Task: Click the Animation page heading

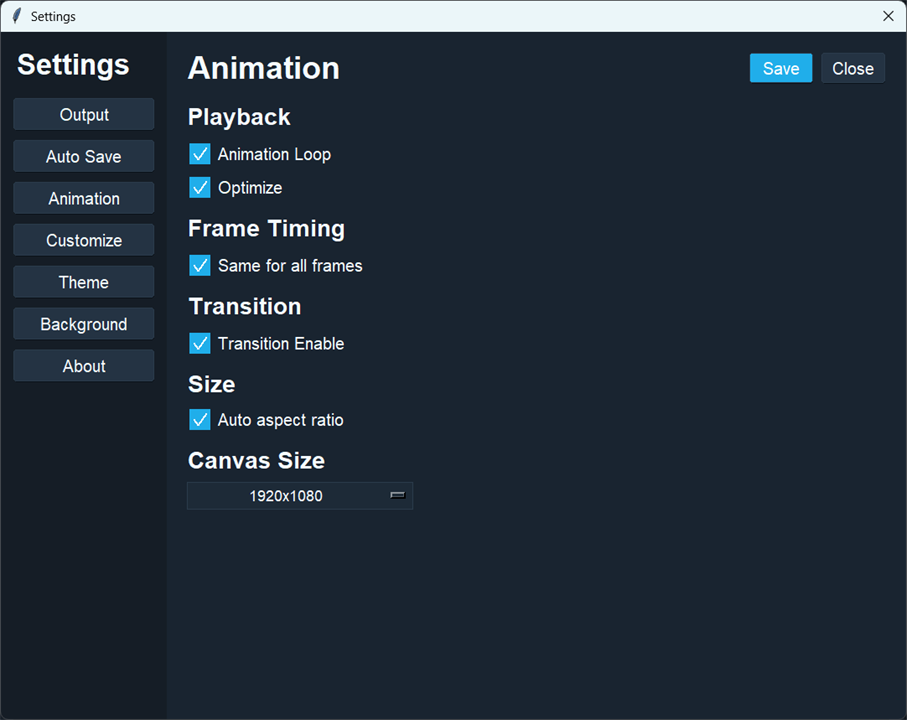Action: (264, 68)
